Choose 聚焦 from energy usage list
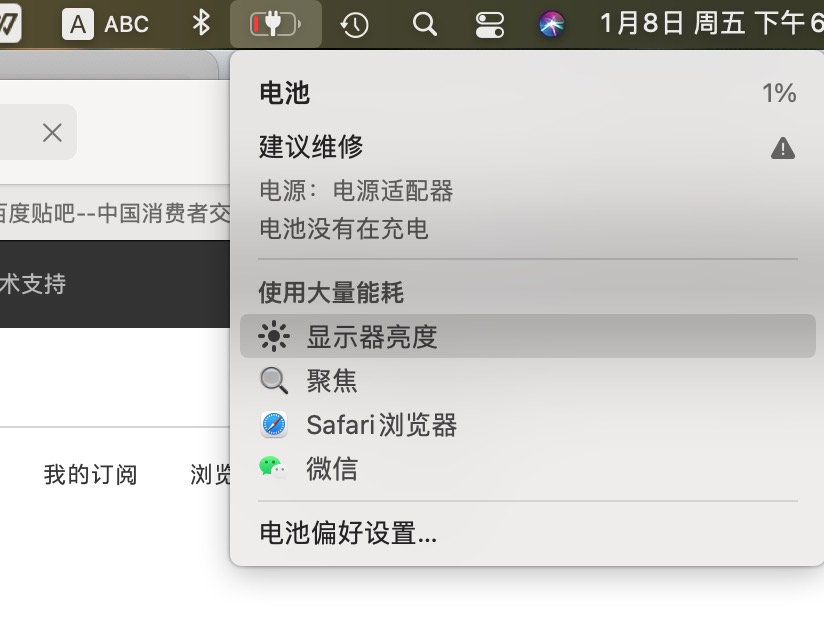The width and height of the screenshot is (824, 628). (332, 381)
